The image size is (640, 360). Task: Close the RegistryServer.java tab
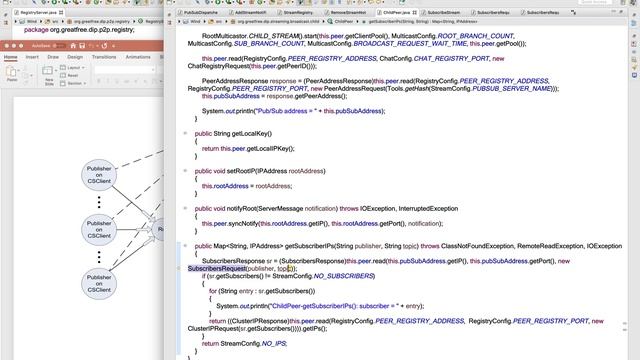pos(61,13)
